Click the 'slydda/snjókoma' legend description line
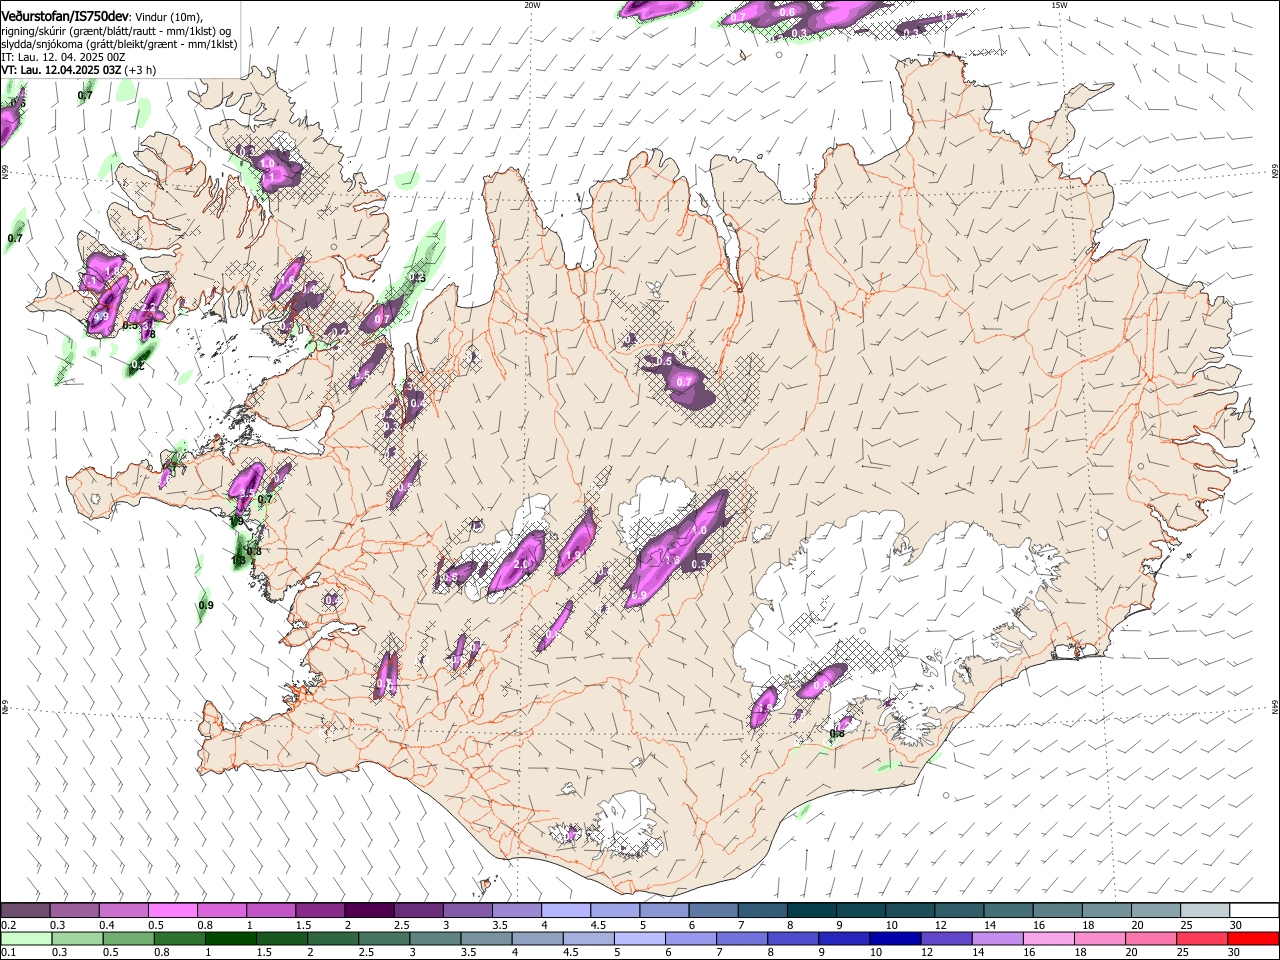 pyautogui.click(x=119, y=44)
